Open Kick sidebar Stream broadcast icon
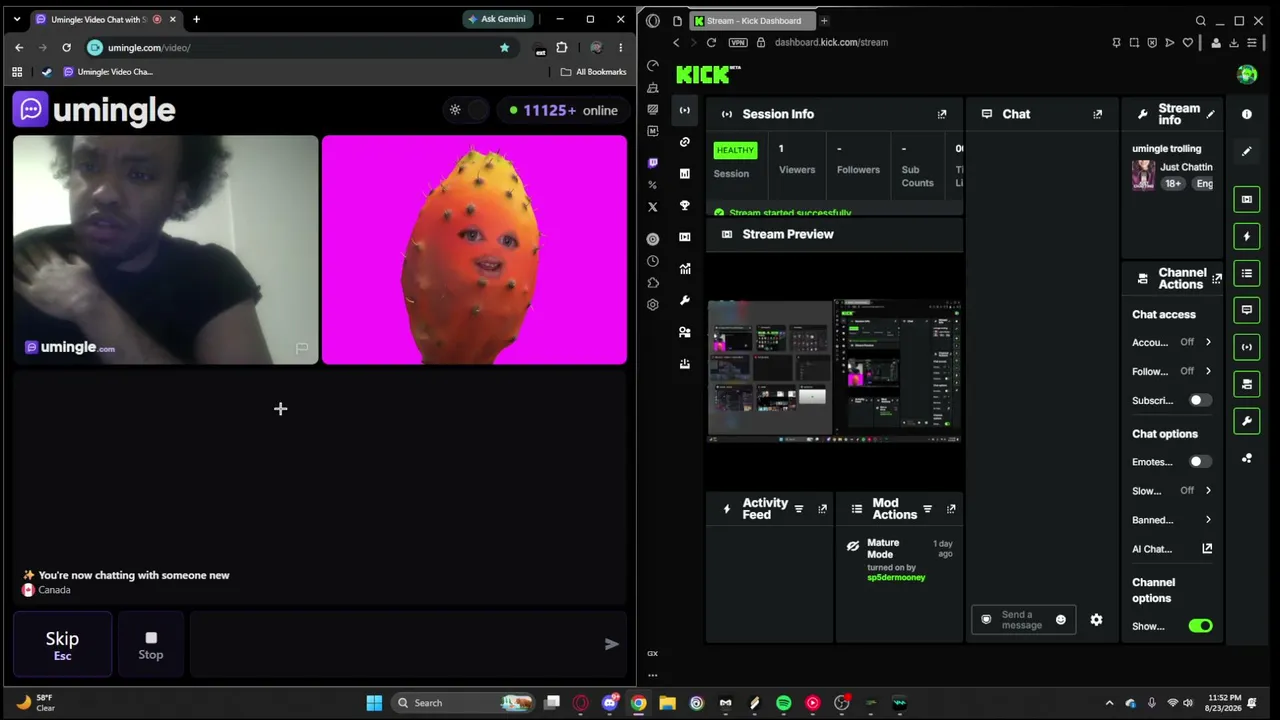Viewport: 1280px width, 720px height. click(x=684, y=110)
